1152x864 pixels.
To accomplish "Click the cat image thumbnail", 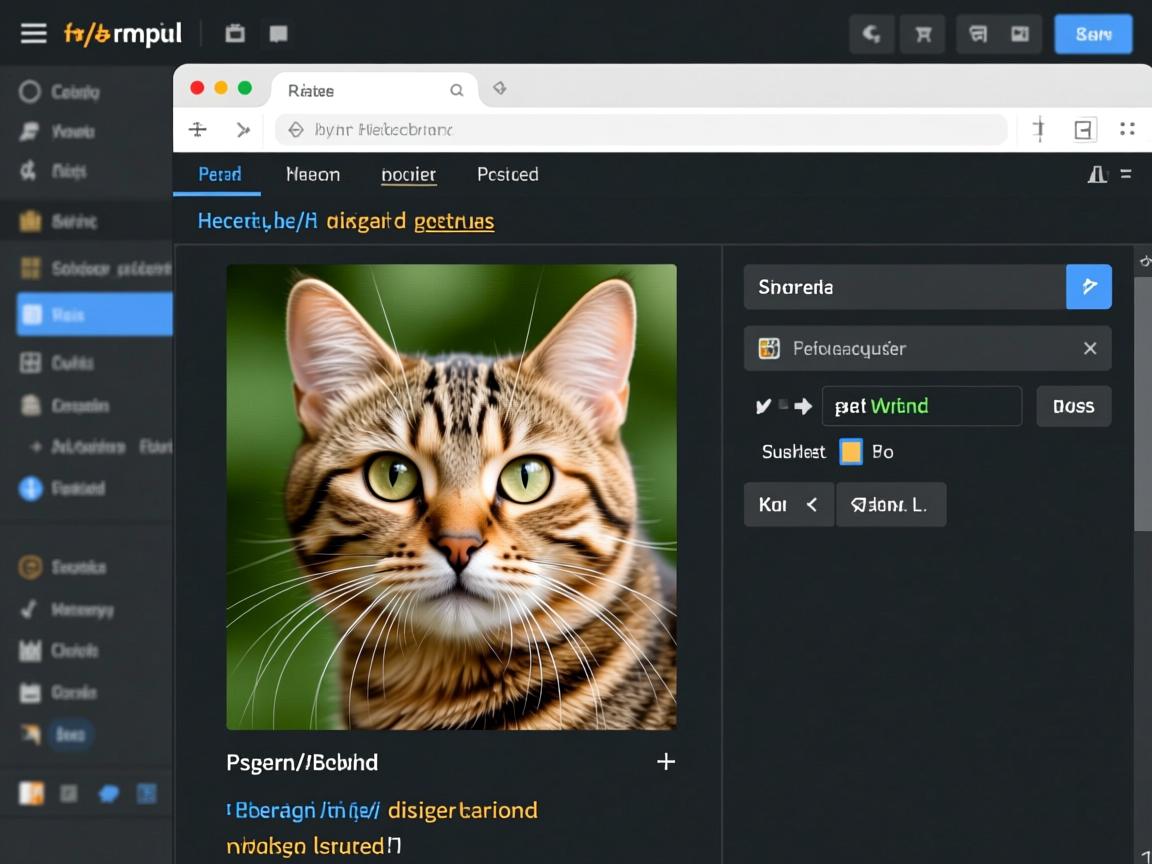I will (451, 496).
